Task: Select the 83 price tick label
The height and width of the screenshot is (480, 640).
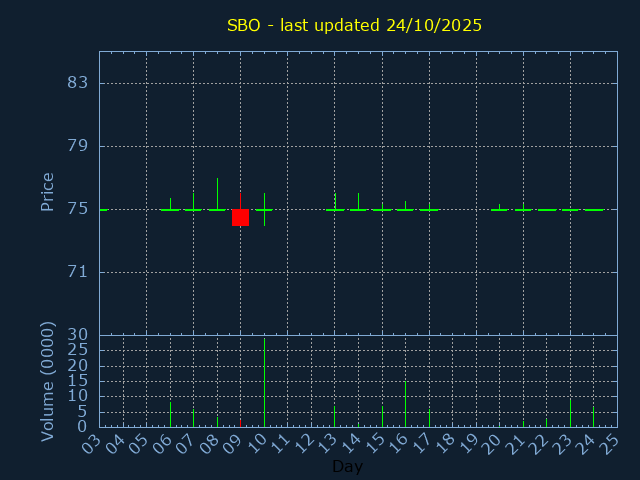Action: tap(78, 83)
